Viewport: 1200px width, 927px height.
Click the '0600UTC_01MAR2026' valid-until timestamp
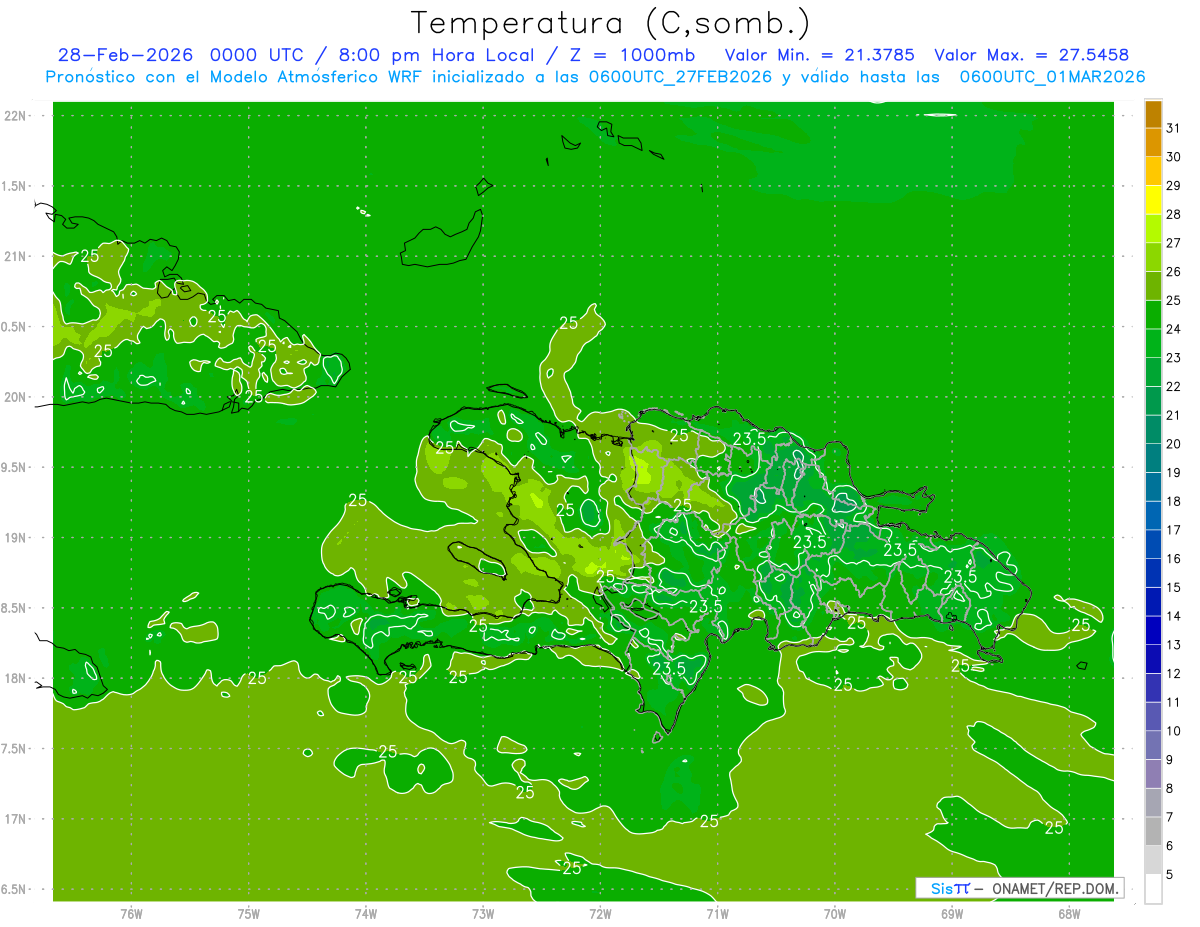point(1053,77)
